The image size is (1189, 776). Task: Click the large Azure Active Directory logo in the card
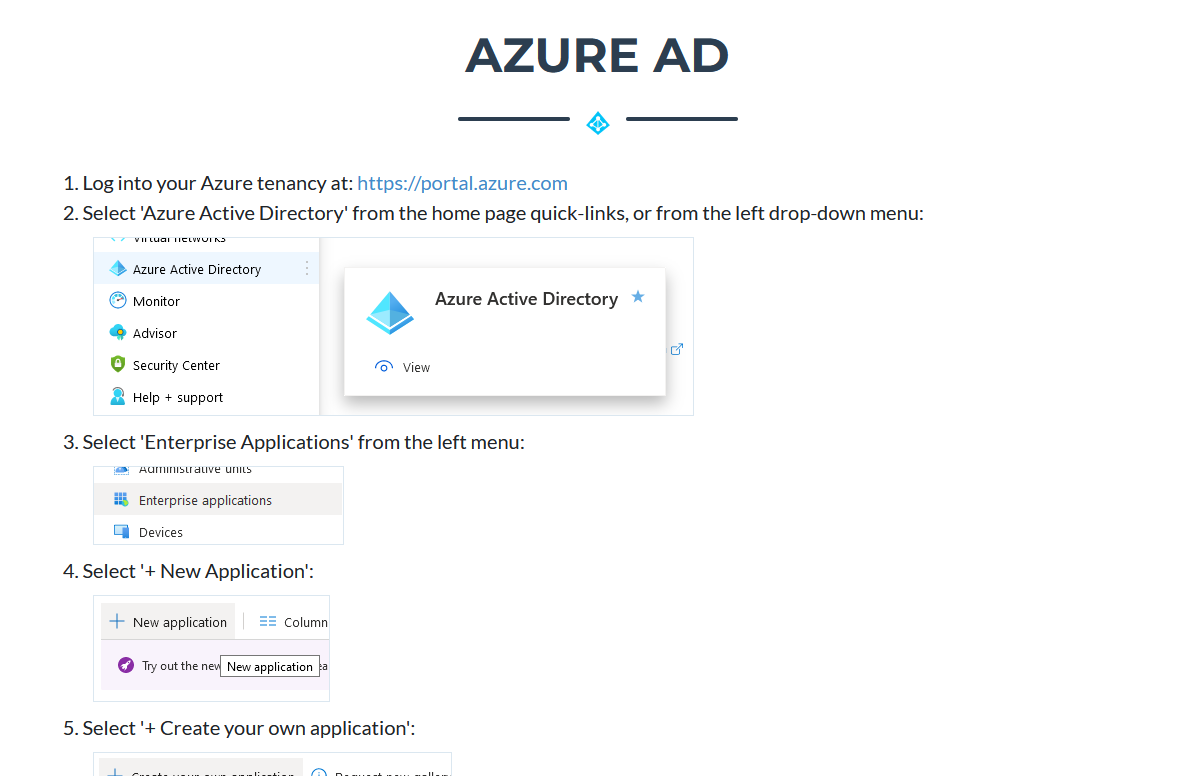coord(390,313)
